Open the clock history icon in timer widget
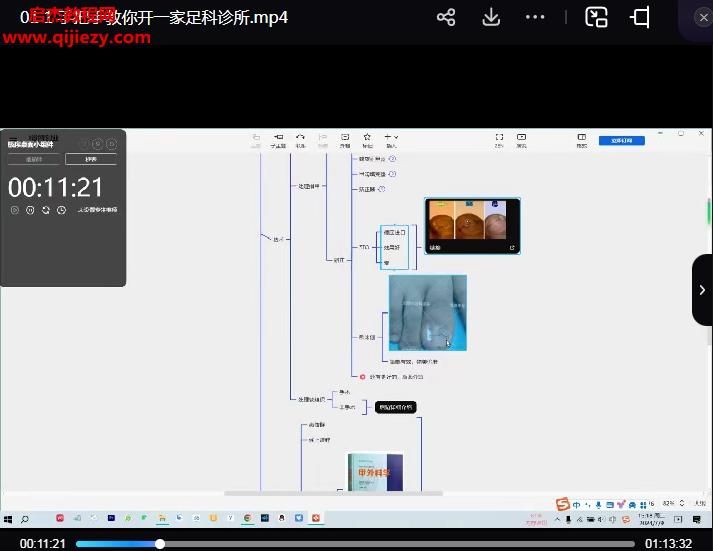Image resolution: width=713 pixels, height=551 pixels. pyautogui.click(x=61, y=210)
